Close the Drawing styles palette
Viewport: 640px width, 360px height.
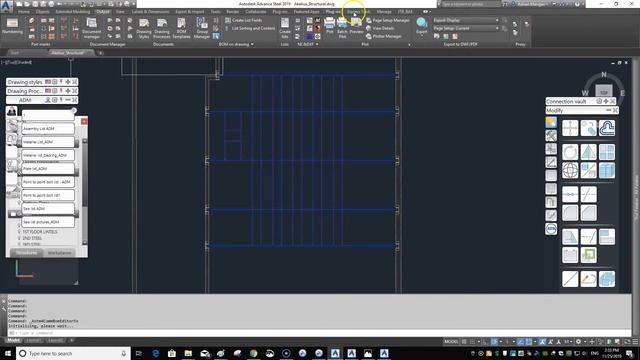pos(74,82)
